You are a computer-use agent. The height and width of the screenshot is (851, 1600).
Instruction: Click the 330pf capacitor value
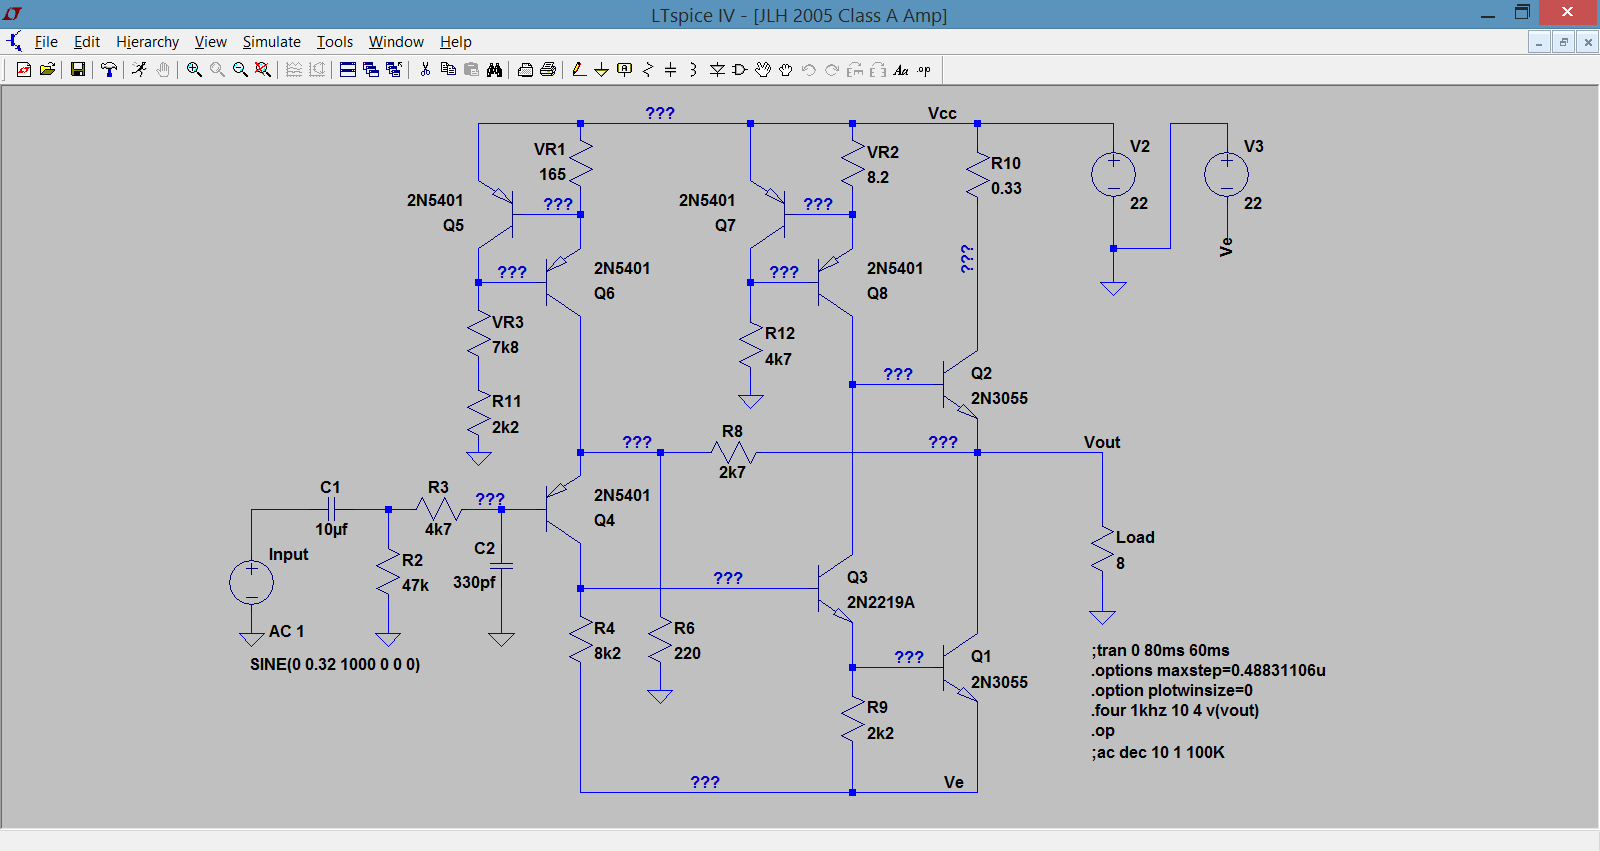click(x=474, y=582)
